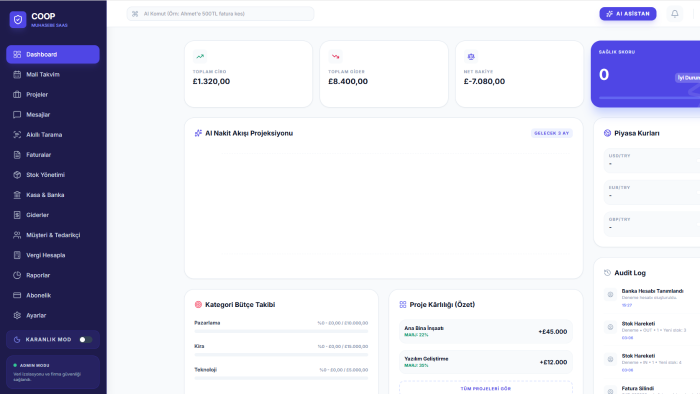Screen dimensions: 700x394
Task: Click the Fatura Silindi log entry
Action: (651, 390)
